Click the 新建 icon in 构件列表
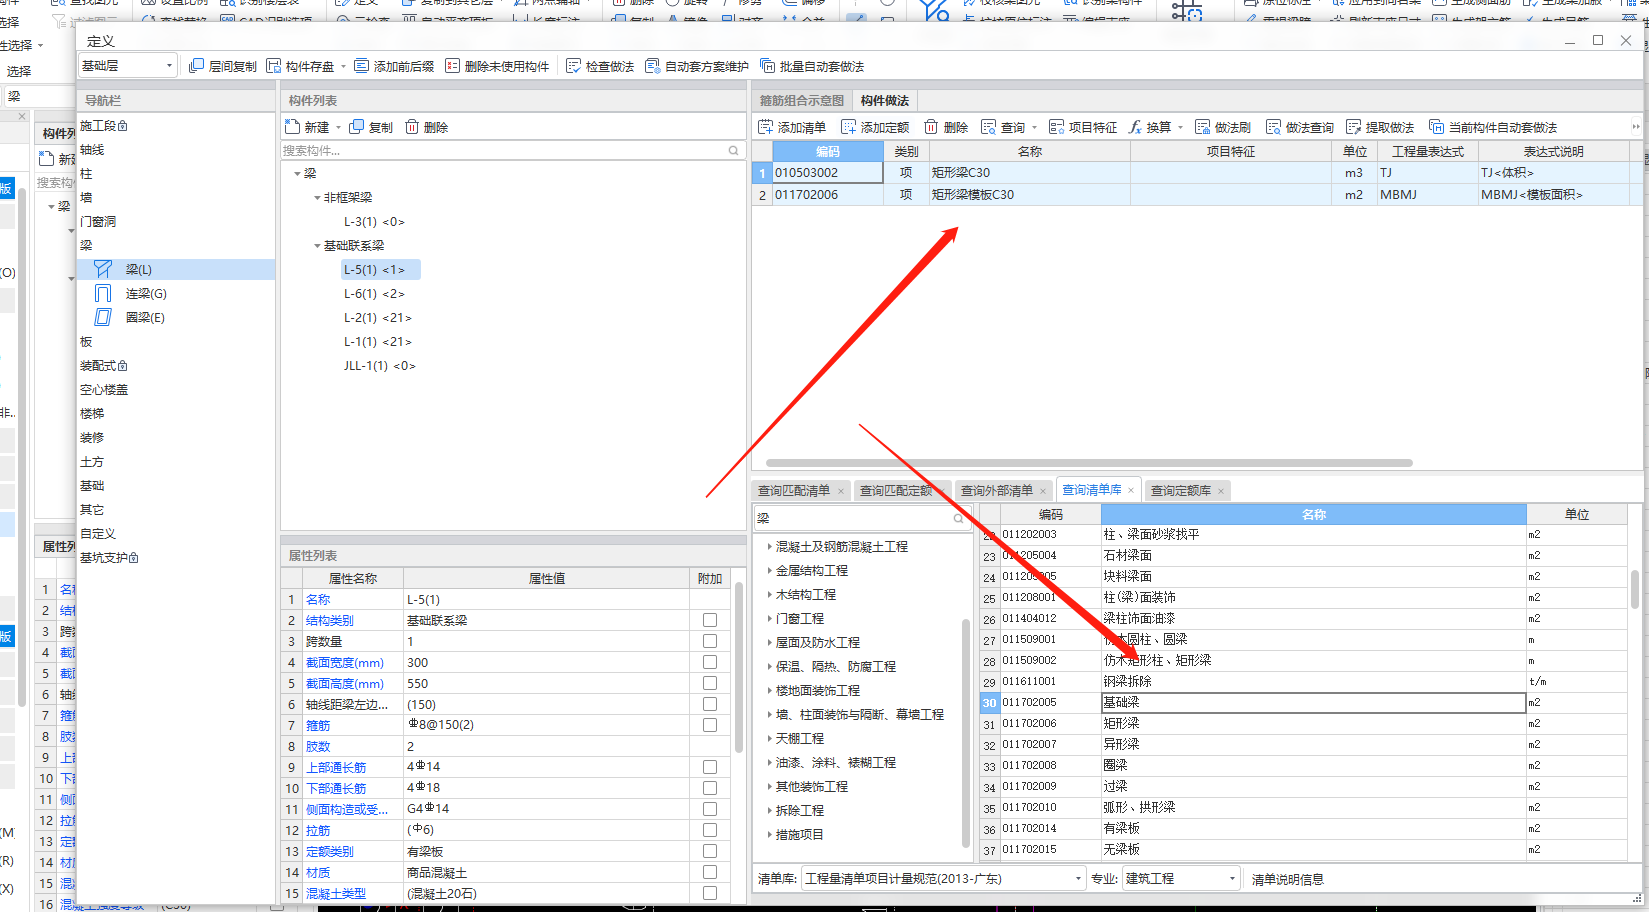Screen dimensions: 1649x912 click(x=292, y=127)
